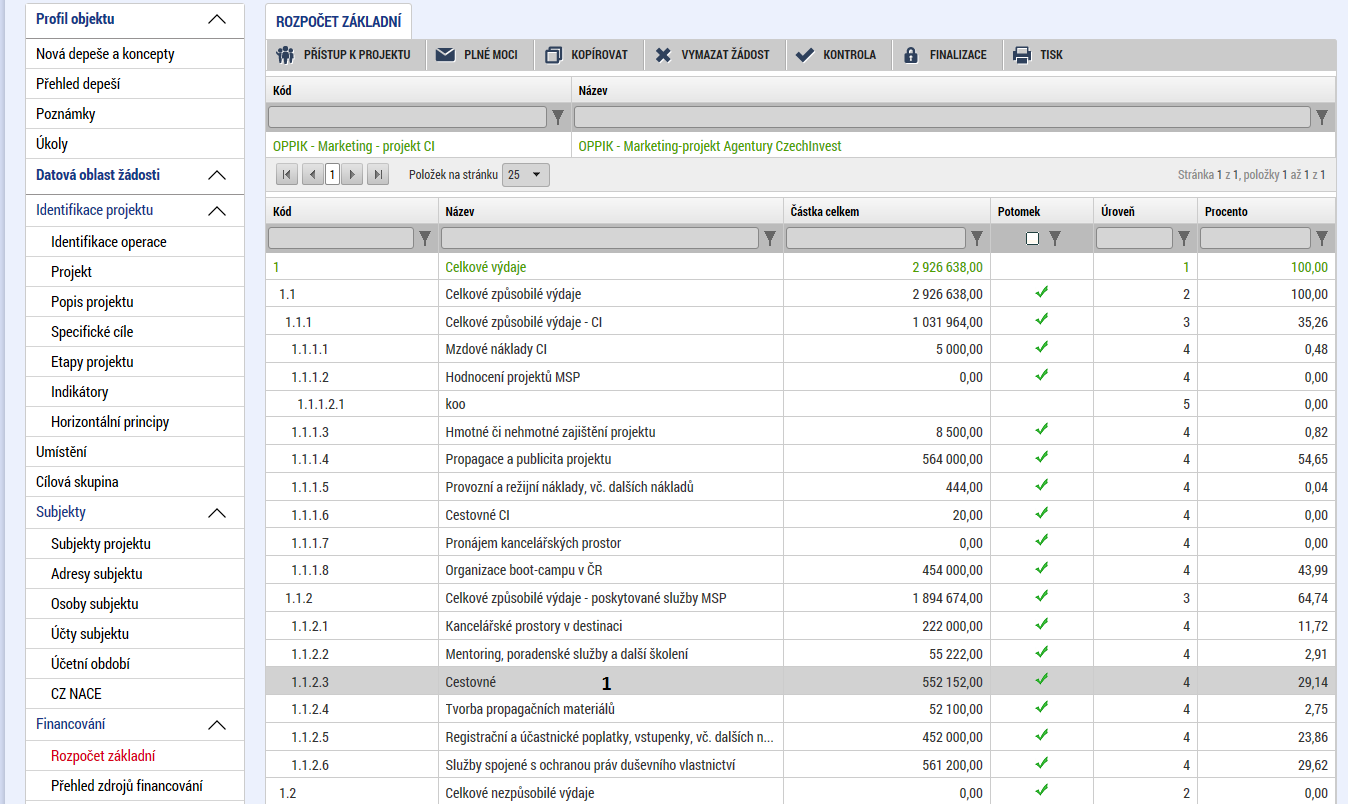Sort by Částka celkem column header
Screen dimensions: 1348x804
825,212
